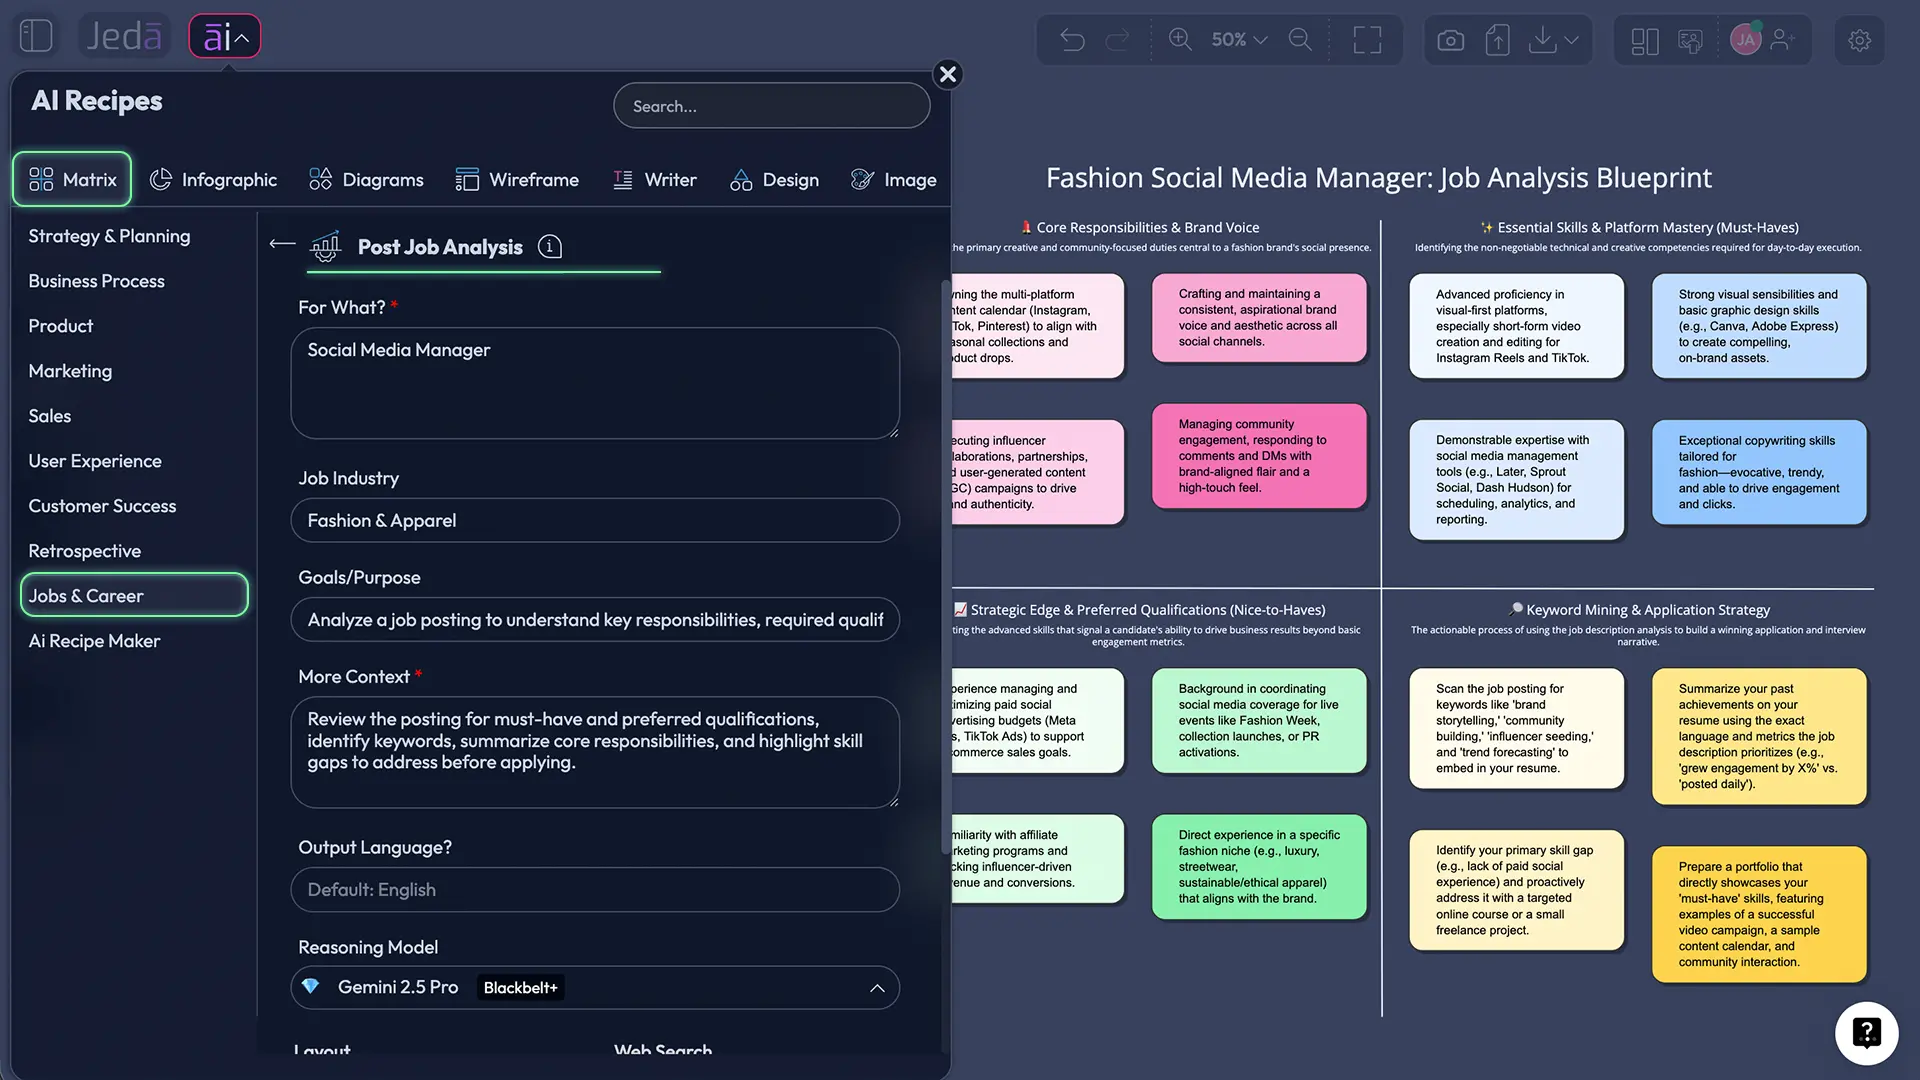Switch to the Writer tab
This screenshot has height=1080, width=1920.
(x=654, y=180)
